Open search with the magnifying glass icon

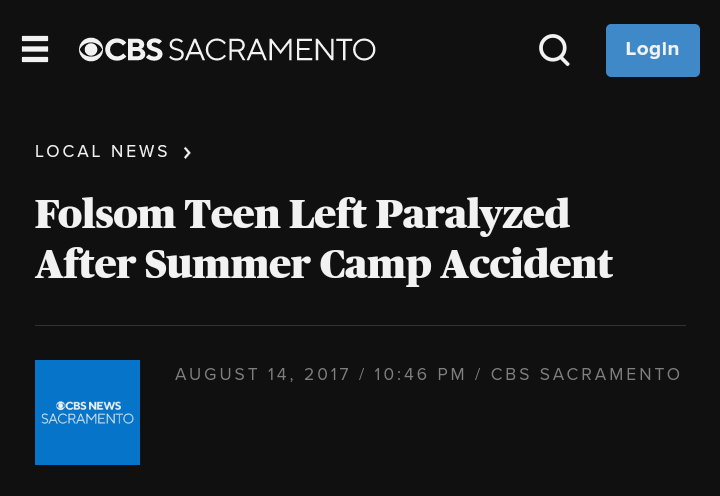point(554,49)
